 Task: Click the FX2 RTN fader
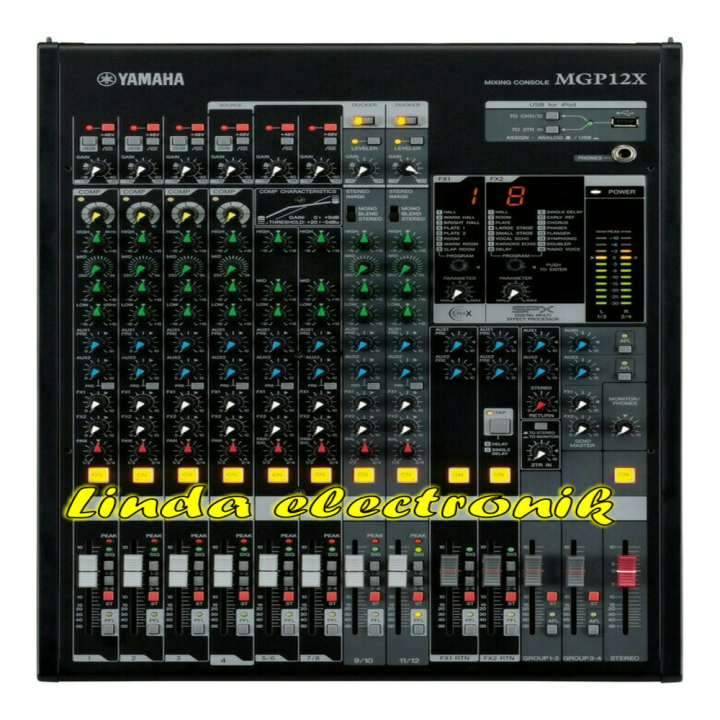[491, 571]
